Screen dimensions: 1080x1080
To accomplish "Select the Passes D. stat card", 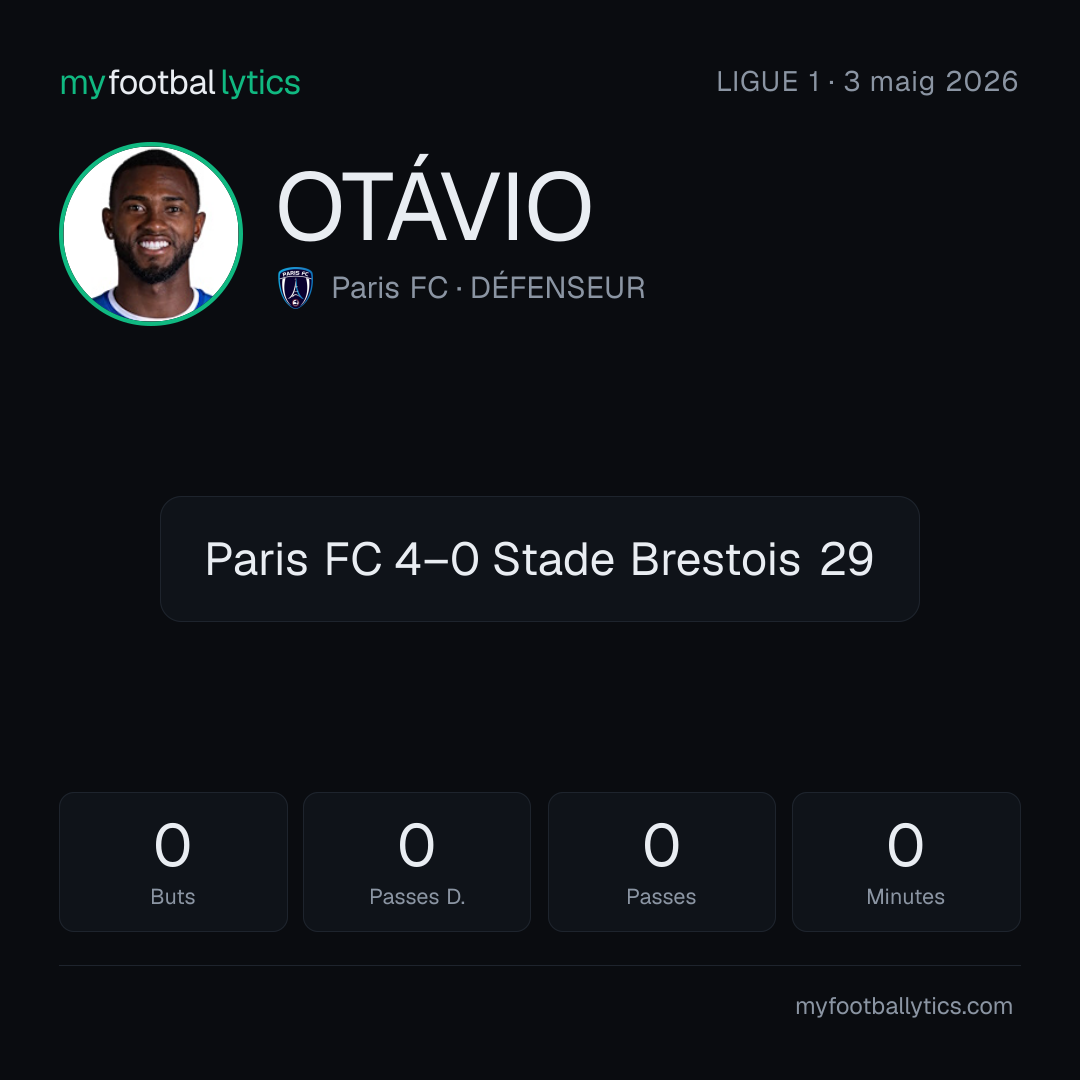I will click(417, 862).
